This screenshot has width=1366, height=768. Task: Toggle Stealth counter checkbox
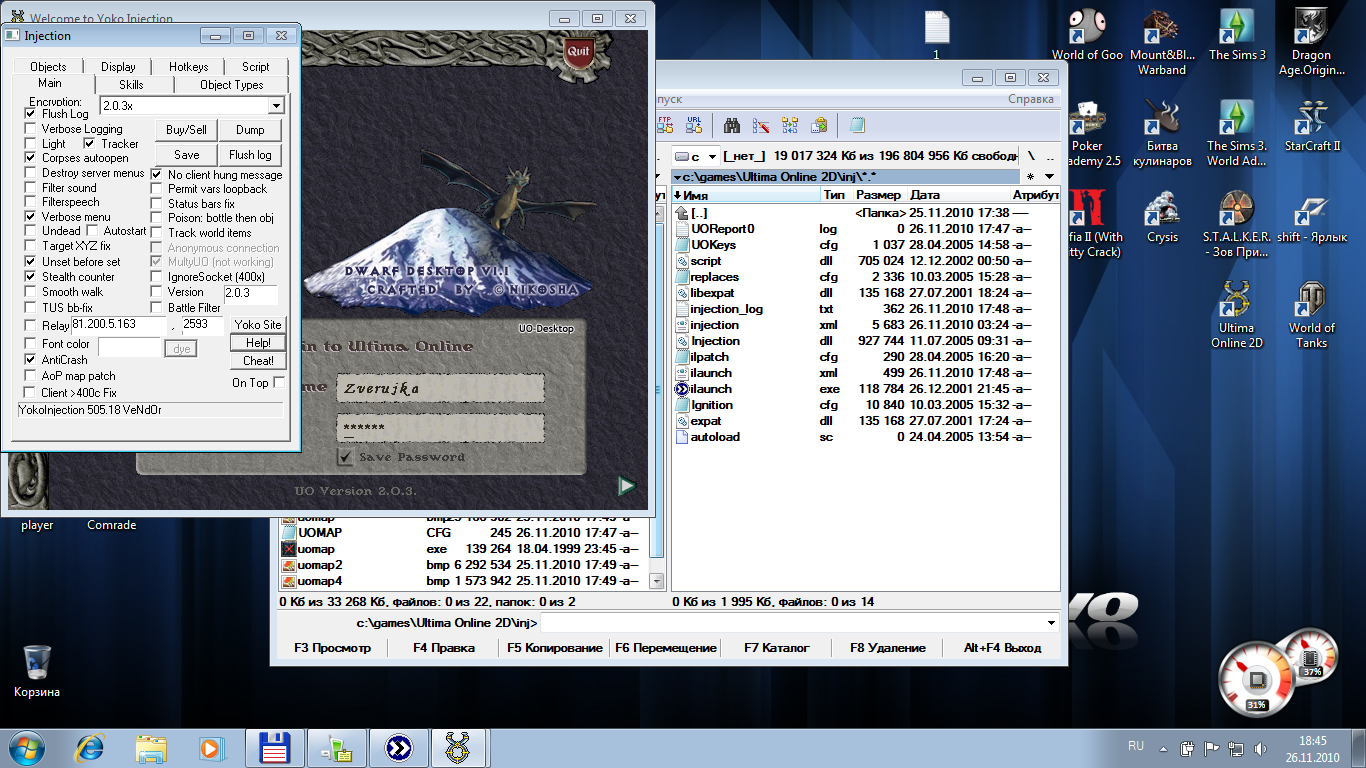point(31,276)
